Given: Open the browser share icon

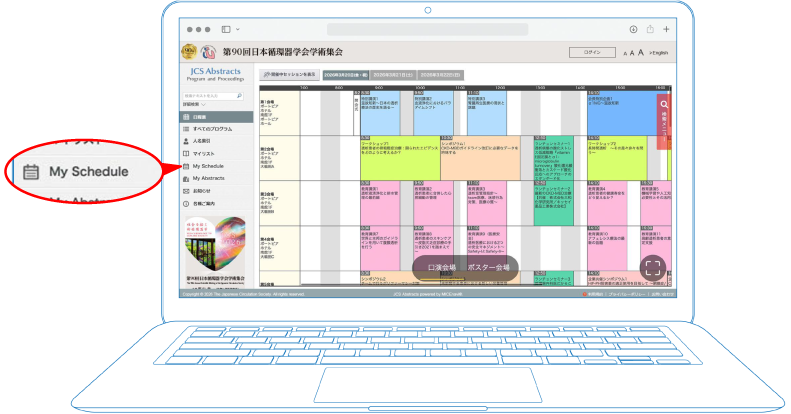Looking at the screenshot, I should (x=652, y=29).
